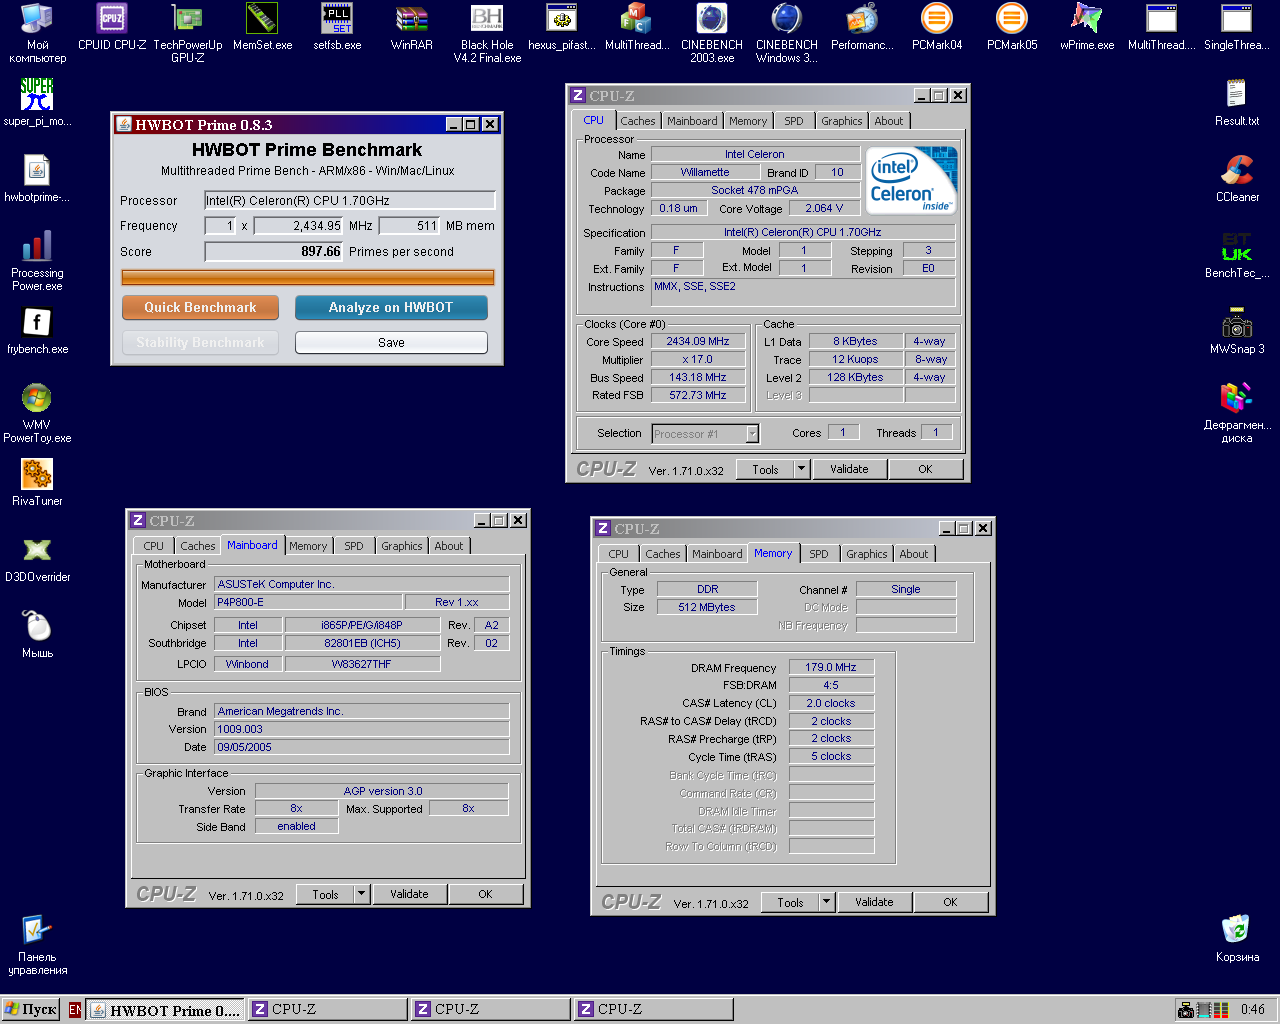1280x1024 pixels.
Task: Click the Analyze on HWBOT button
Action: 391,307
